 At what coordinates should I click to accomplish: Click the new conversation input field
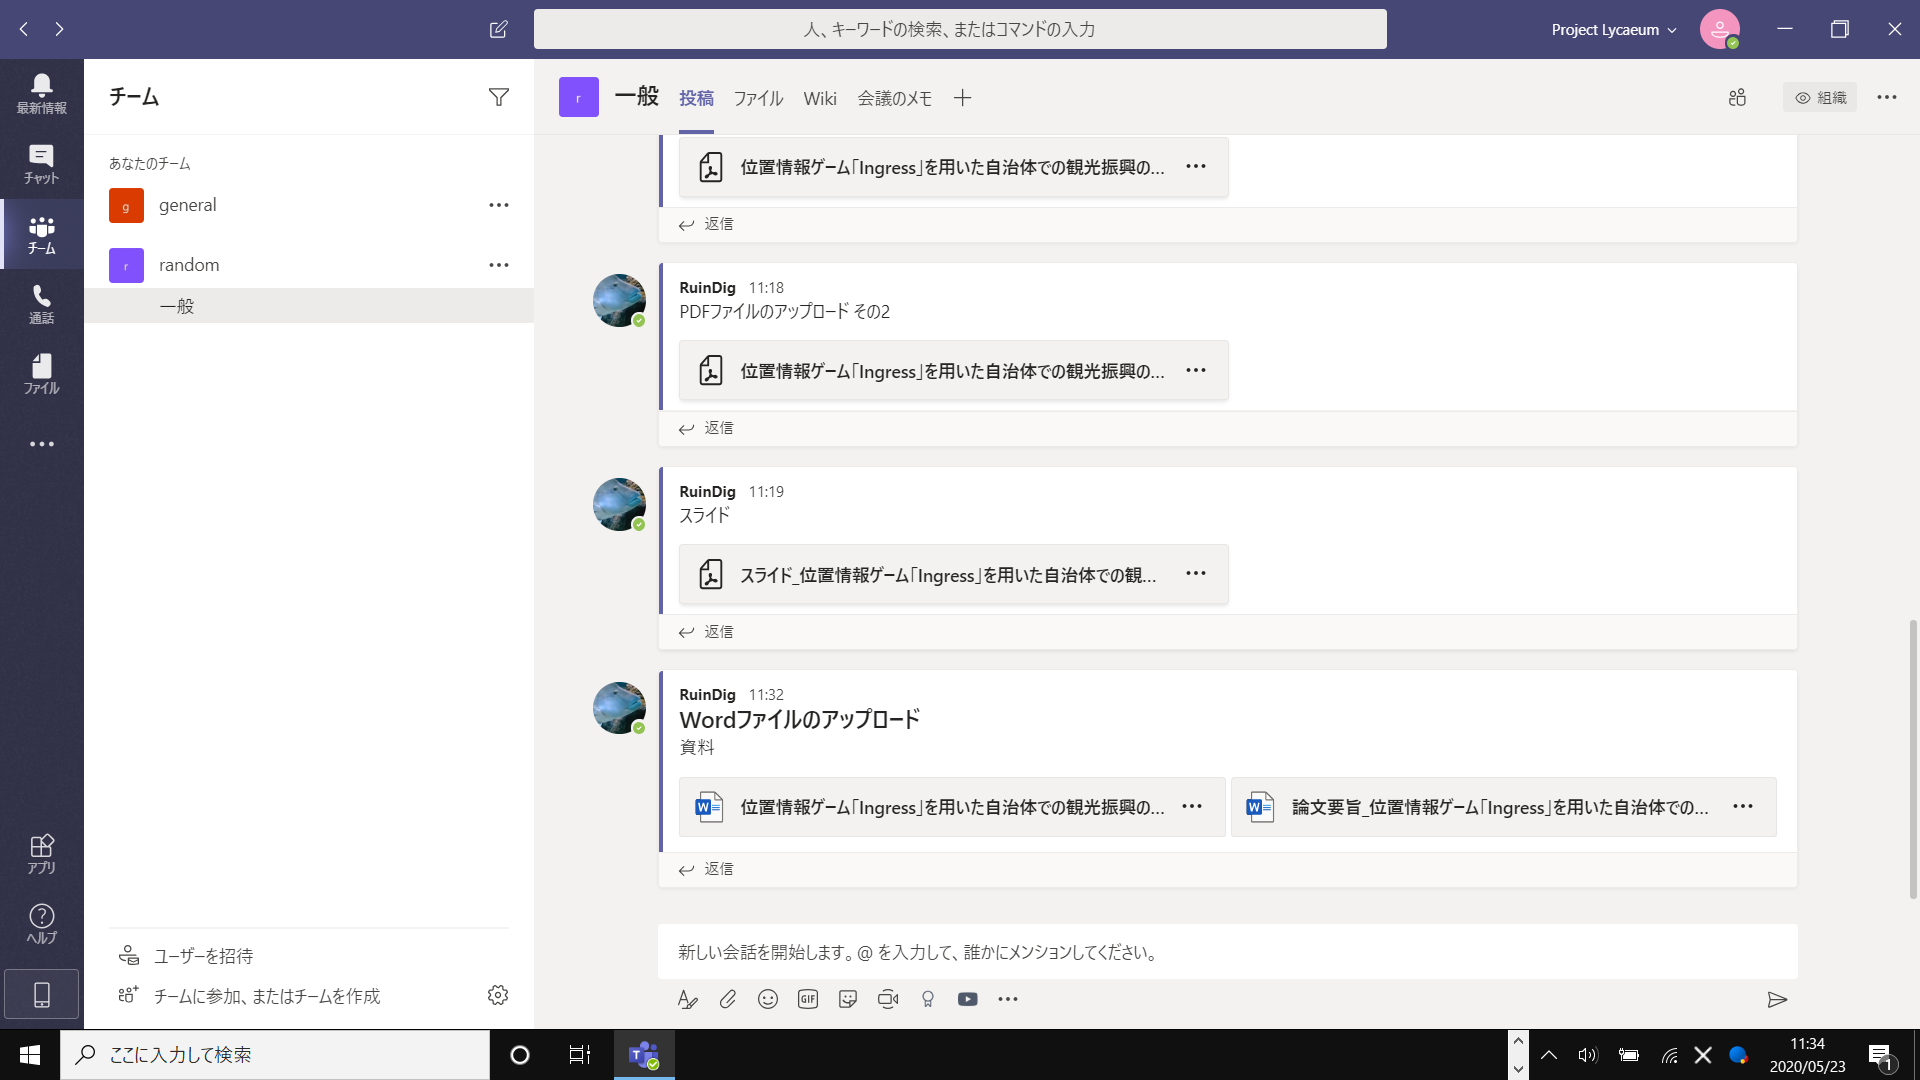coord(1100,952)
